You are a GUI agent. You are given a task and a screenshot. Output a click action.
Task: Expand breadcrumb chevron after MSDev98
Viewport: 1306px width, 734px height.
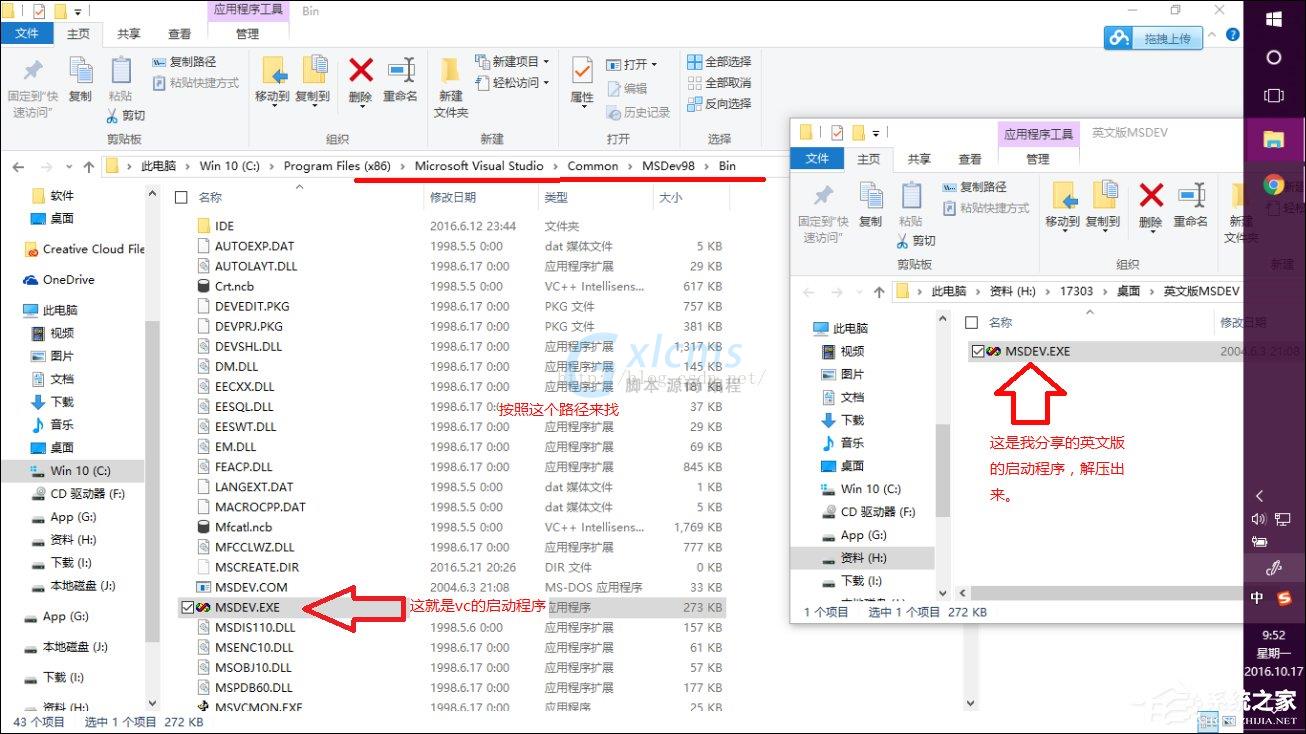pos(707,166)
